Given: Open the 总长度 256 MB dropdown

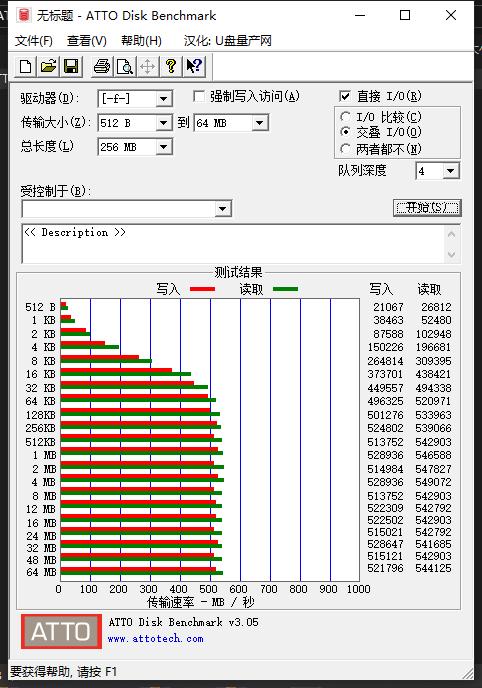Looking at the screenshot, I should click(x=164, y=147).
